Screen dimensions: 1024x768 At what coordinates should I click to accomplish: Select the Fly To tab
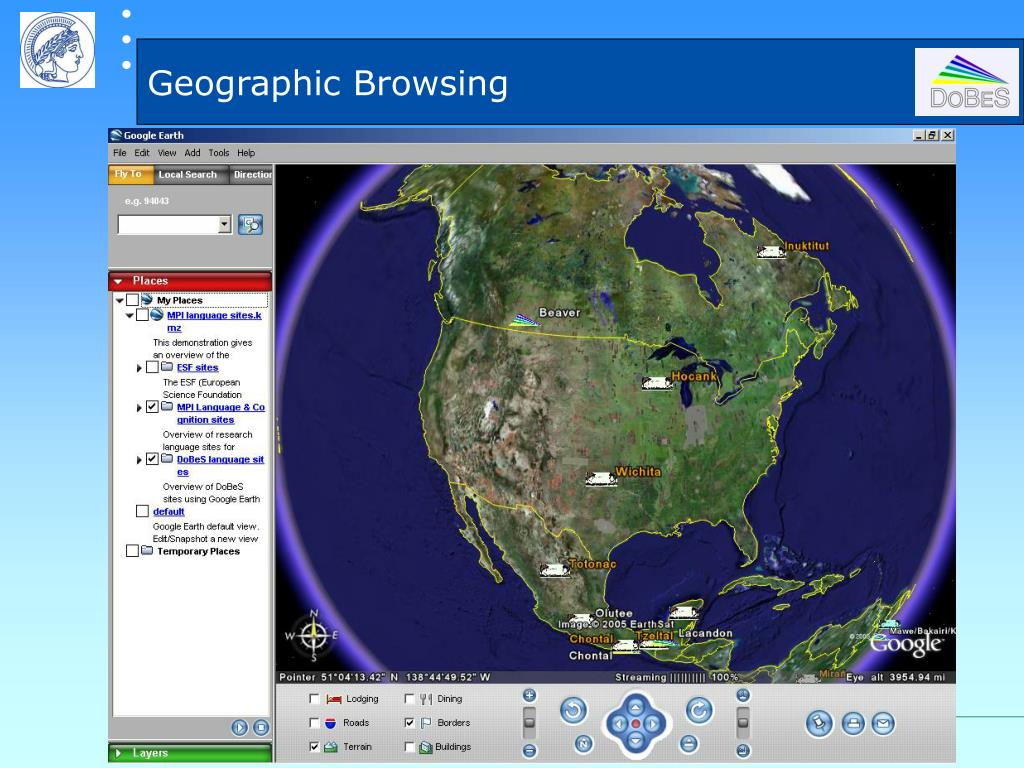tap(131, 174)
